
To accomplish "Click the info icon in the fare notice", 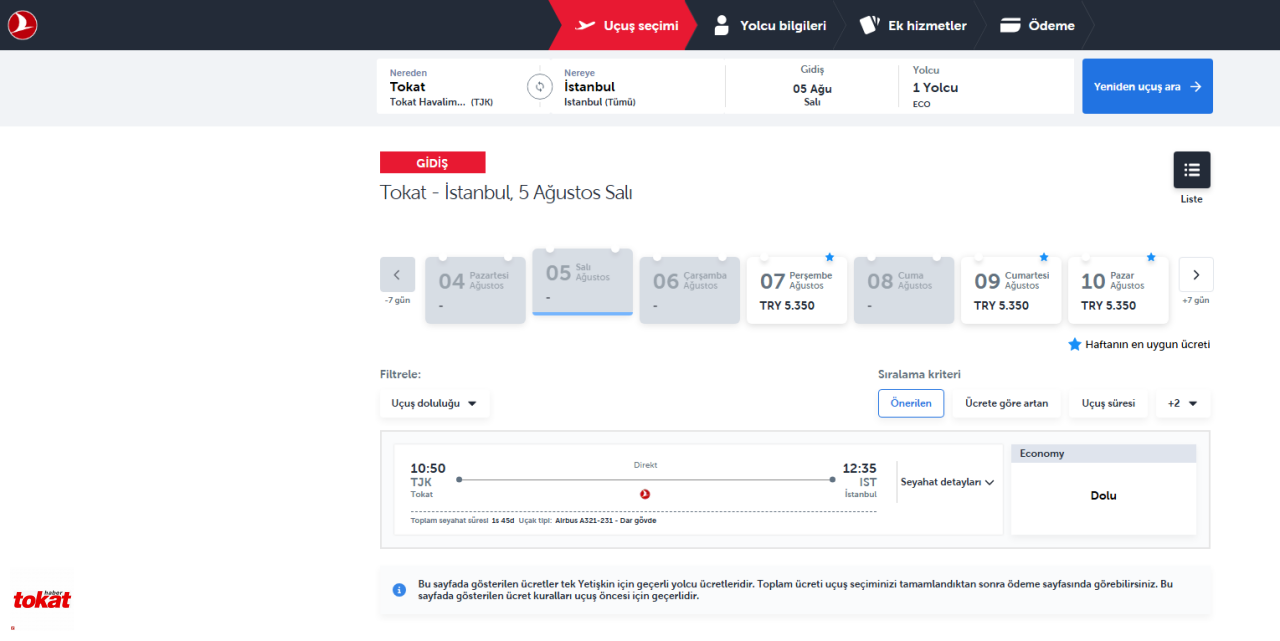I will [399, 590].
